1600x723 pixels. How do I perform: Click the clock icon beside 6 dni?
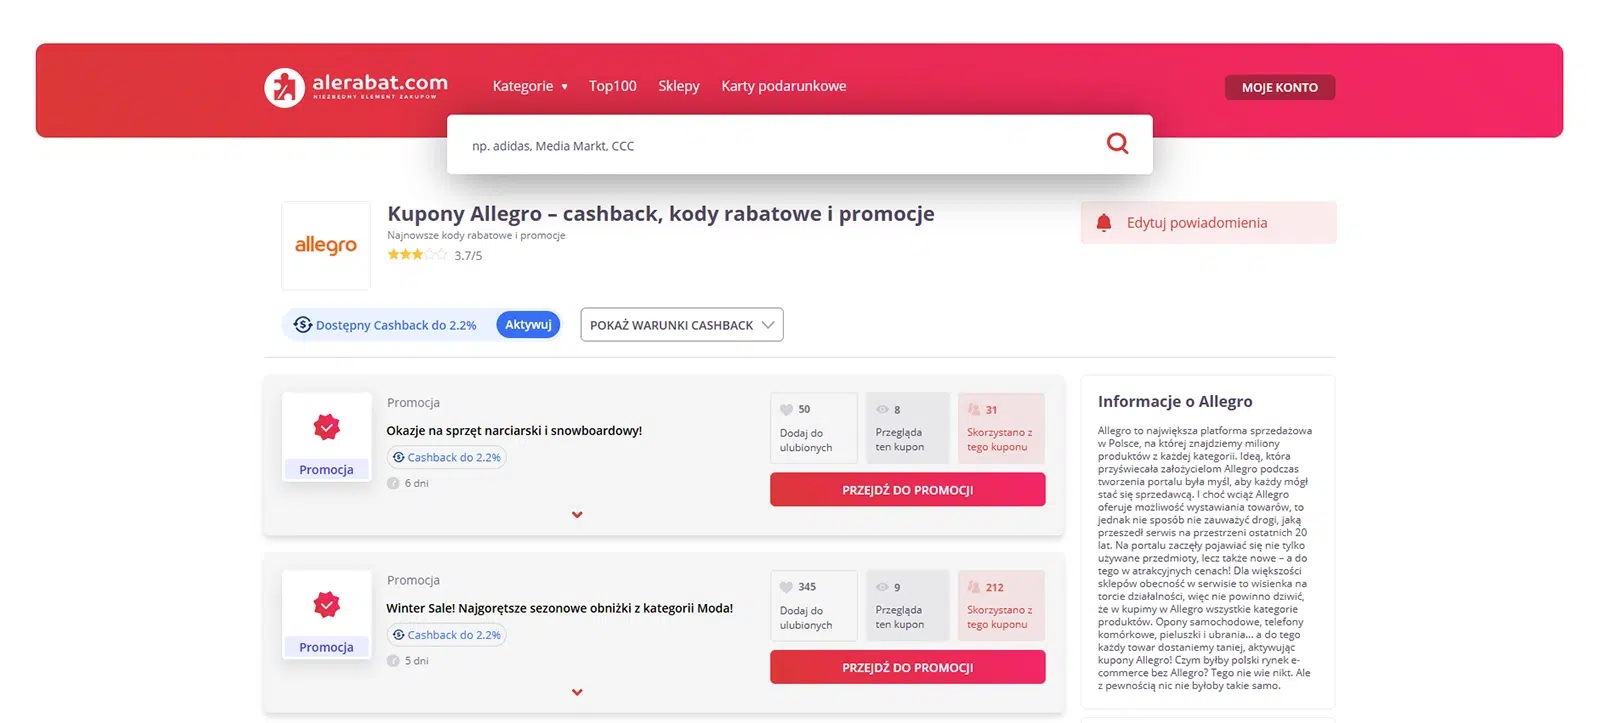(x=393, y=483)
